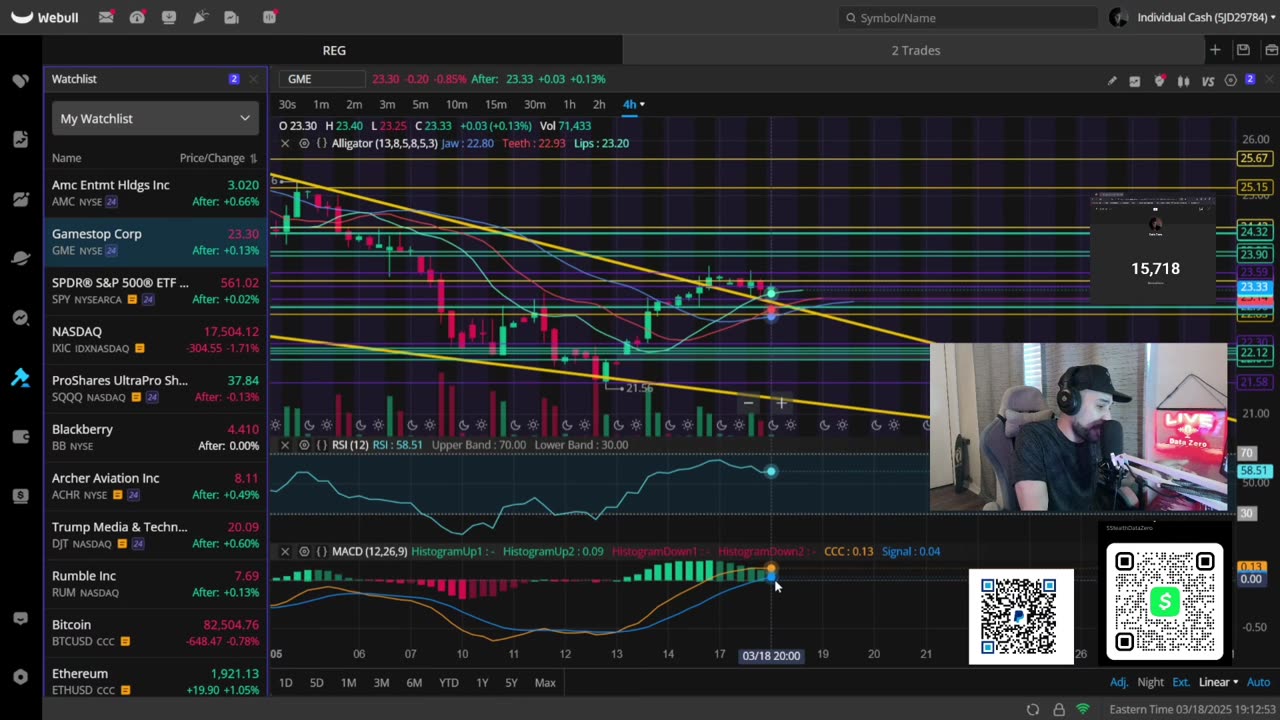The width and height of the screenshot is (1280, 720).
Task: Open MACD indicator code braces settings
Action: point(322,551)
